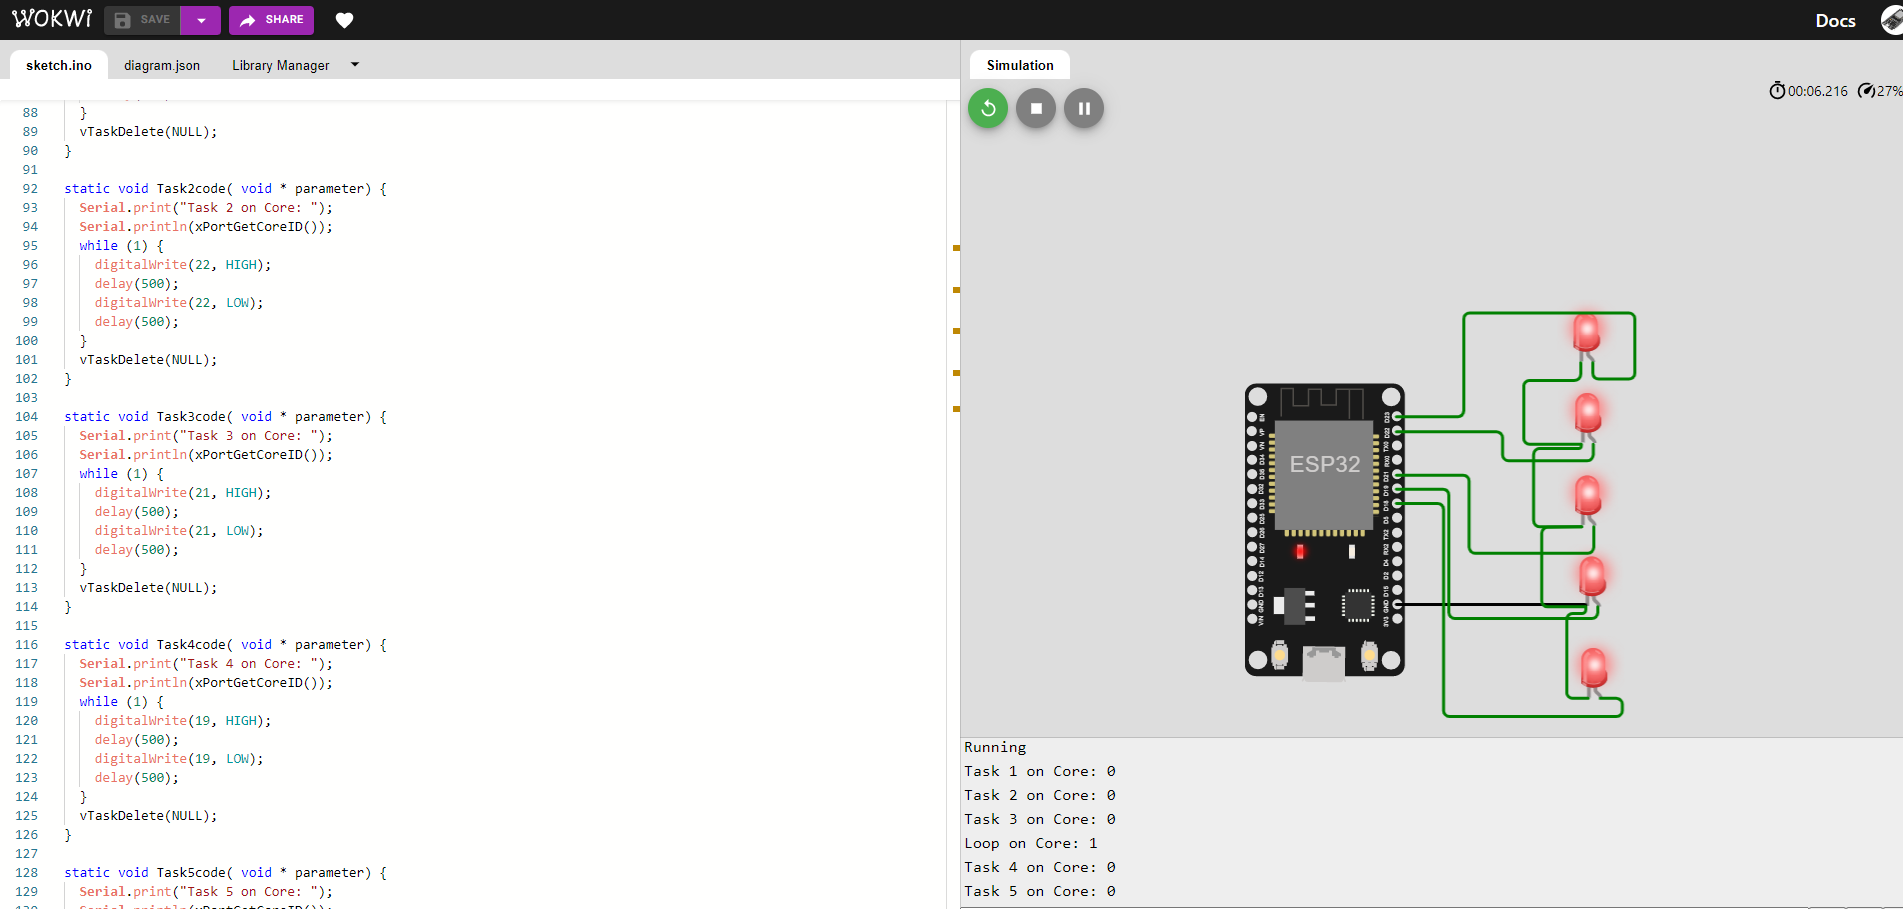Restart the simulation with the green button
The height and width of the screenshot is (909, 1903).
click(988, 108)
